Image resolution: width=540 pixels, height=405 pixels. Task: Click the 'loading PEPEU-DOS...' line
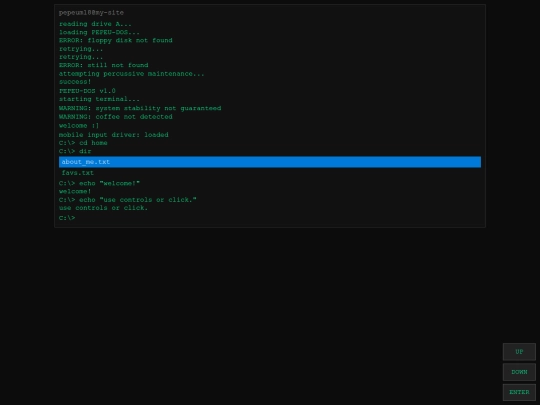(99, 32)
